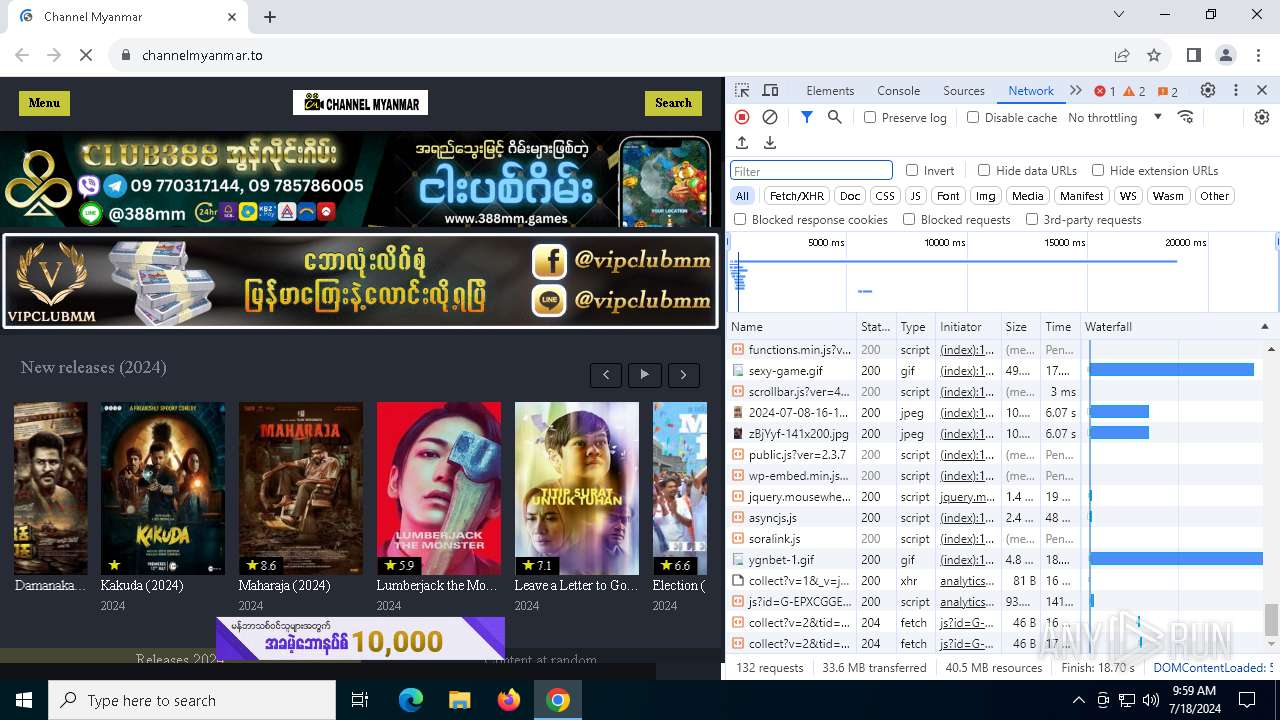Click the network request list scrollbar
The height and width of the screenshot is (720, 1280).
coord(1271,619)
